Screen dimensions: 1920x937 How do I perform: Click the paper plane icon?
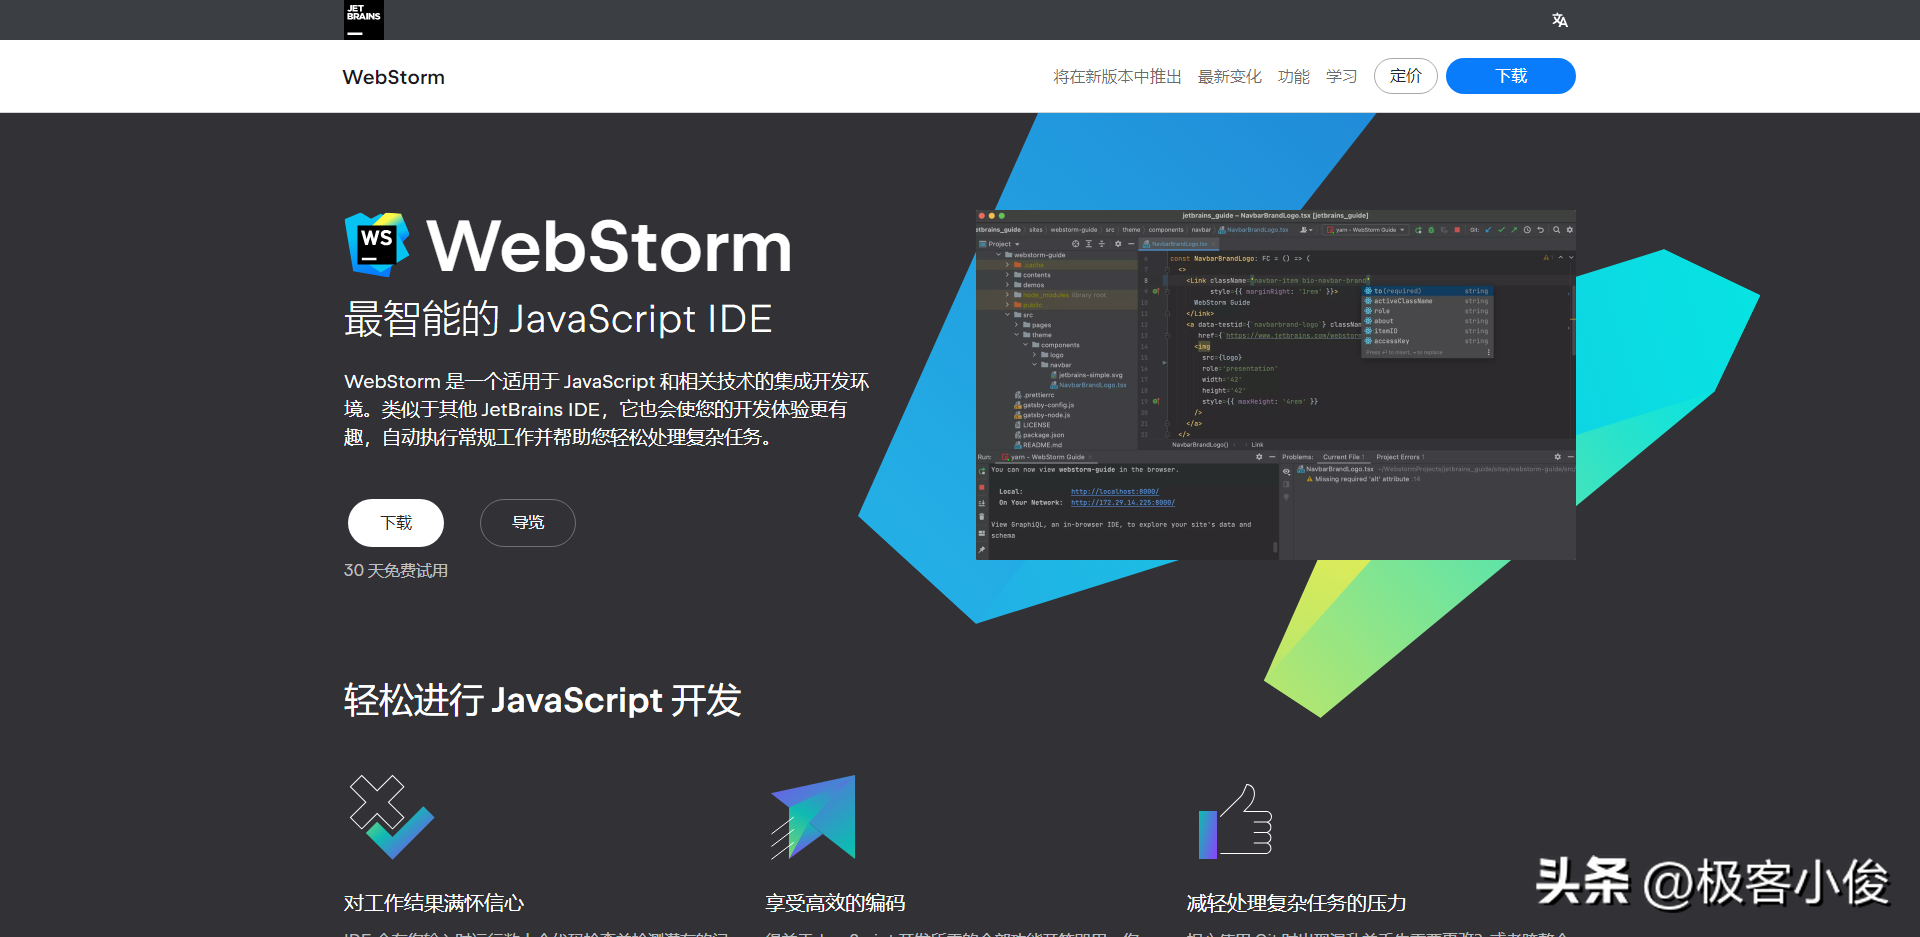[813, 817]
